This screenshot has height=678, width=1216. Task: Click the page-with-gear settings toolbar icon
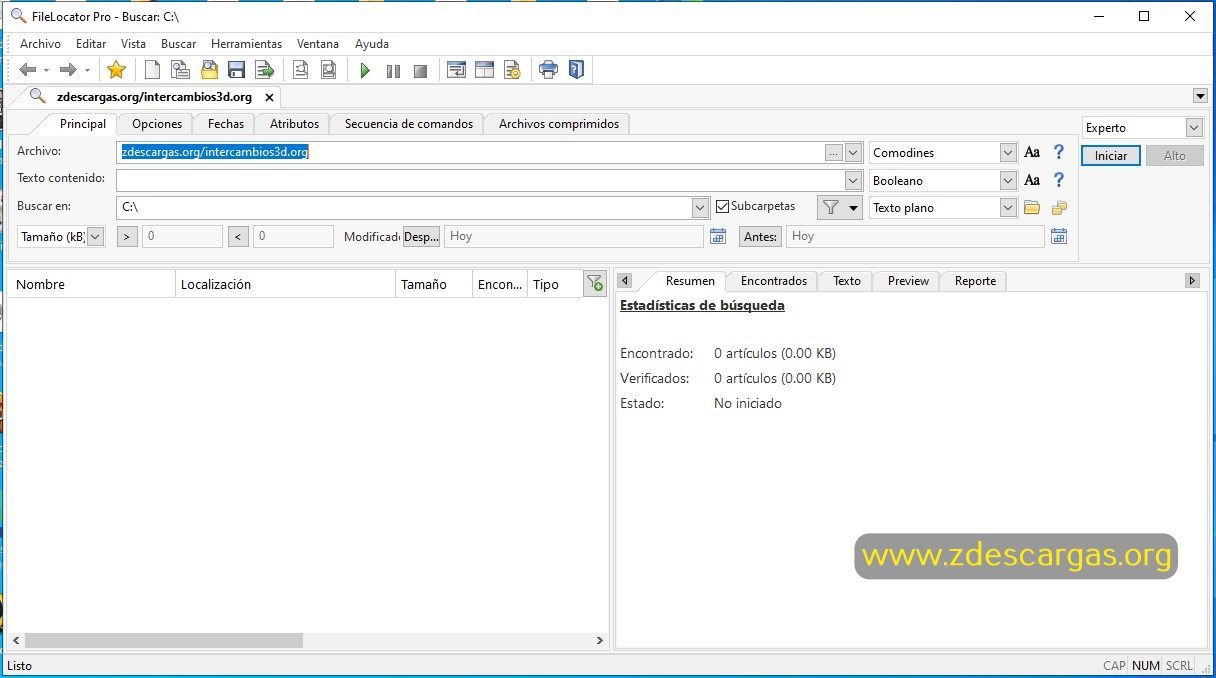512,70
